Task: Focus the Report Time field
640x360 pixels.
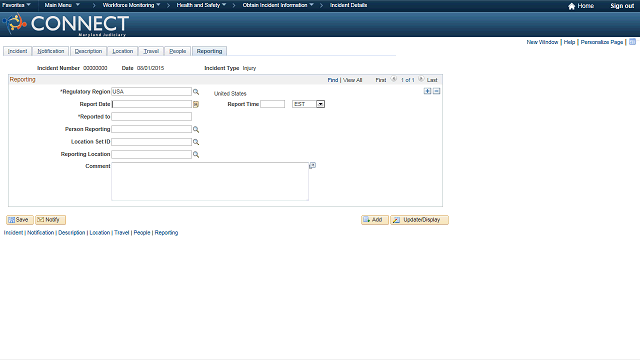Action: [x=272, y=104]
